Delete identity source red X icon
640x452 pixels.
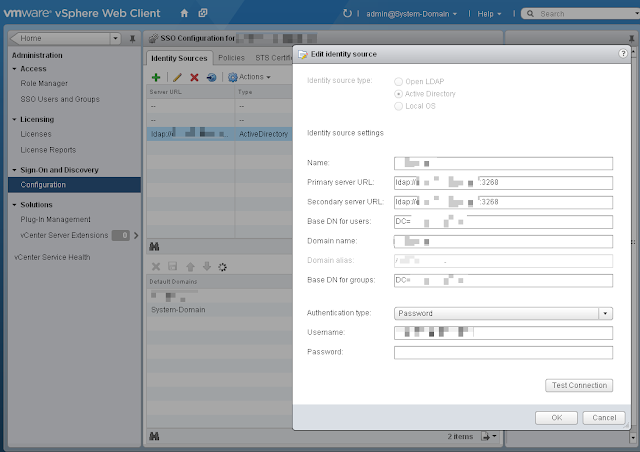[x=194, y=77]
